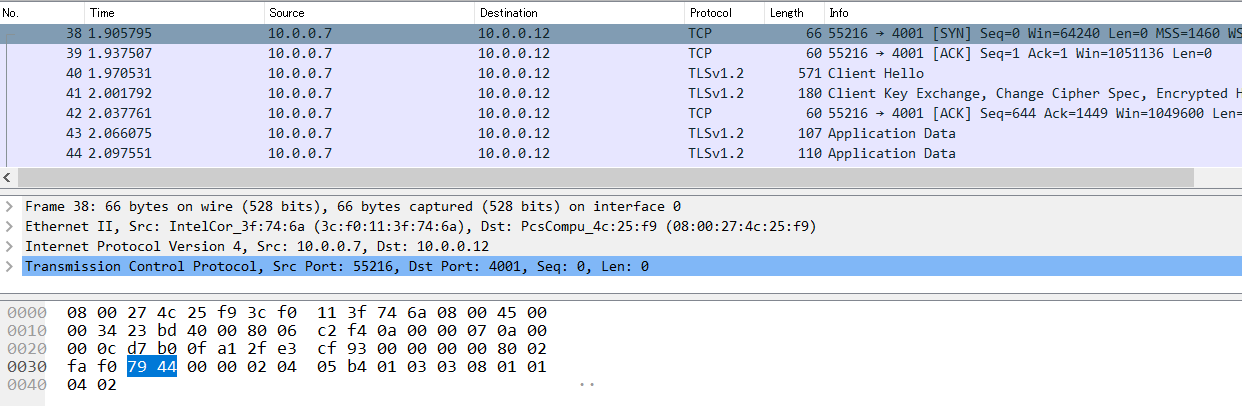Click the scroll-left arrow of packet list
Image resolution: width=1242 pixels, height=406 pixels.
point(8,177)
